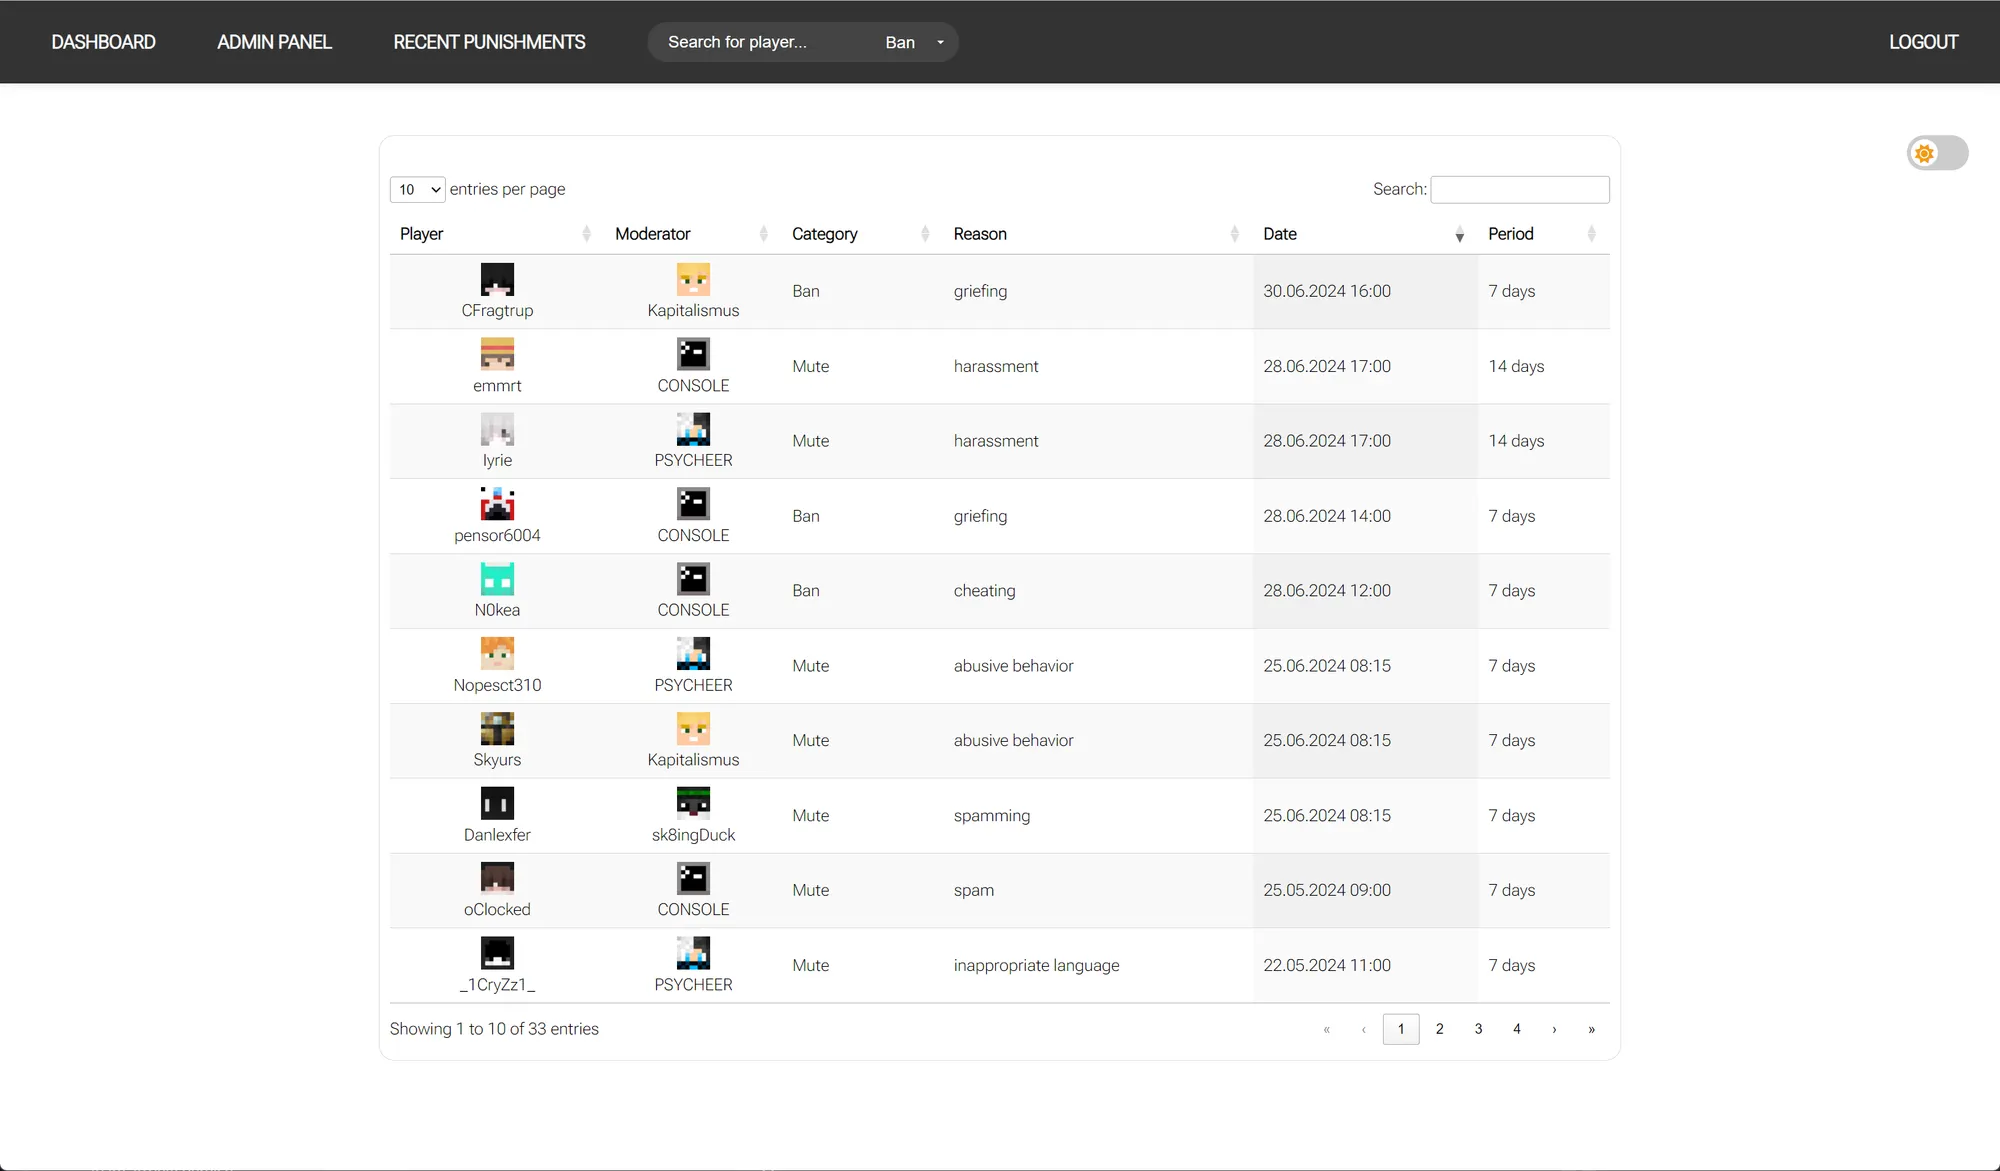Click the CONSOLE avatar next to emmrt
Image resolution: width=2000 pixels, height=1171 pixels.
[x=693, y=354]
